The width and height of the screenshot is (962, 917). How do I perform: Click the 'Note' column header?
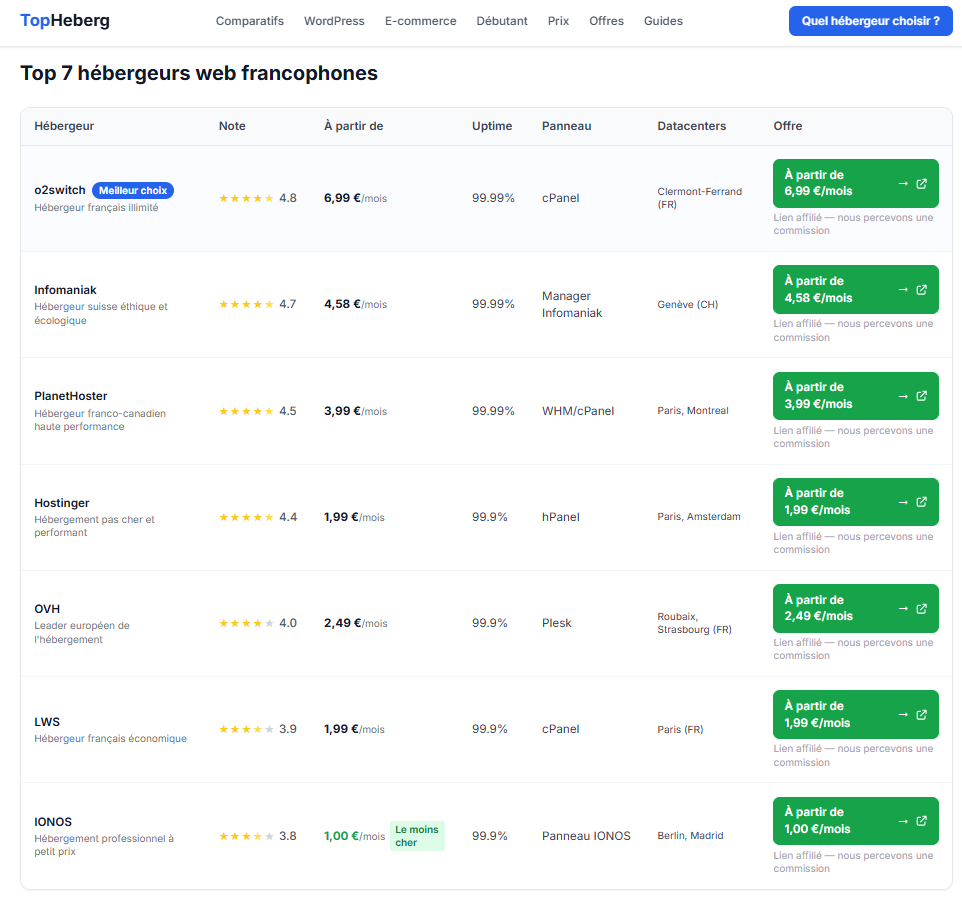[232, 126]
